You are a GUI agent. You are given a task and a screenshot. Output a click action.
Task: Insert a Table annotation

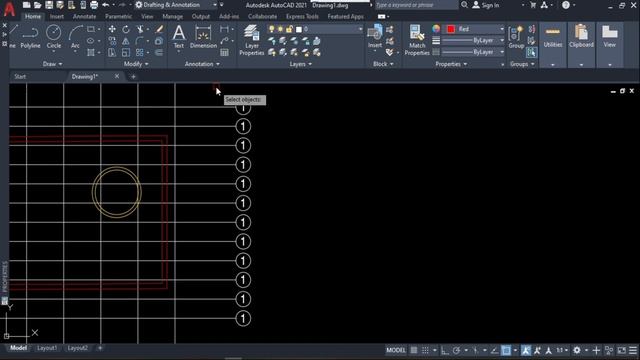(224, 52)
